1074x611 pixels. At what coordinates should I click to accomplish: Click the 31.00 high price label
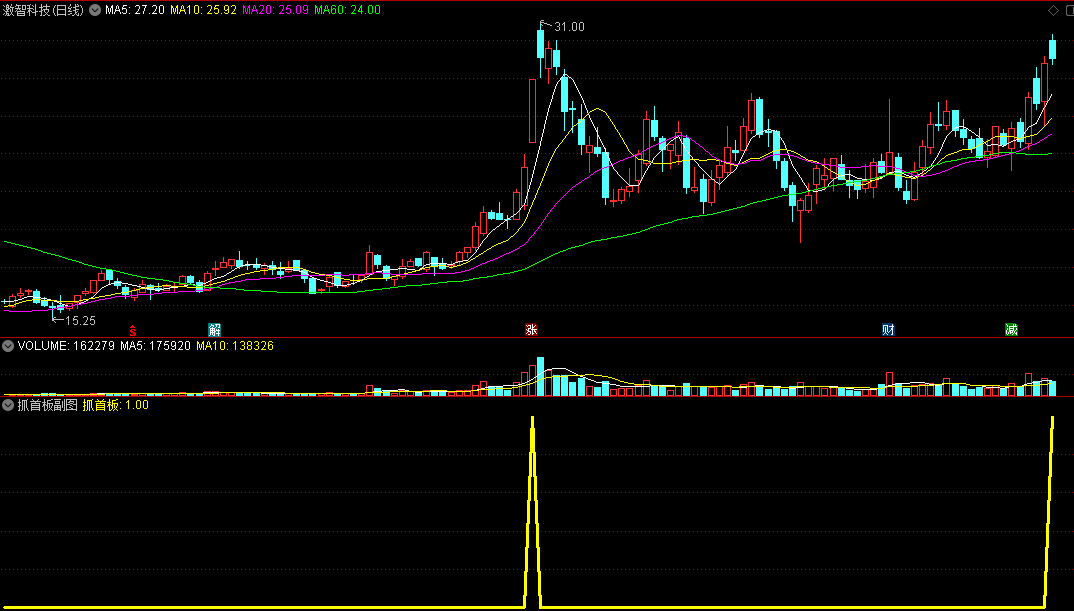pyautogui.click(x=569, y=27)
